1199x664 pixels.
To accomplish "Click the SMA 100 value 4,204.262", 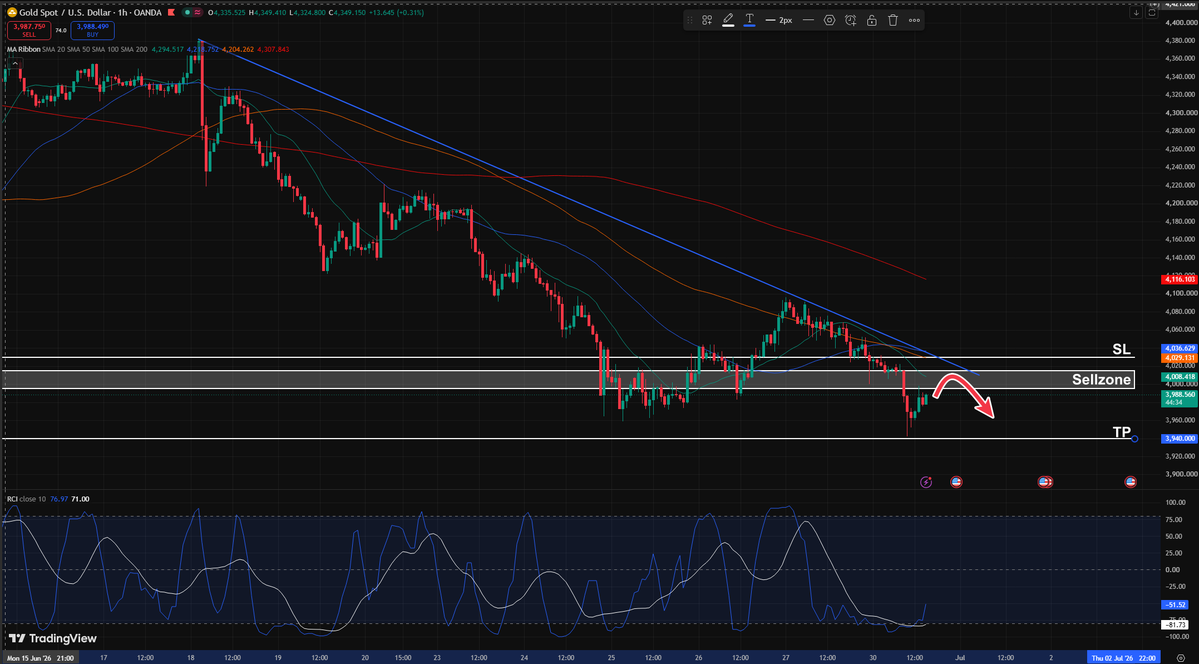I will [x=239, y=49].
